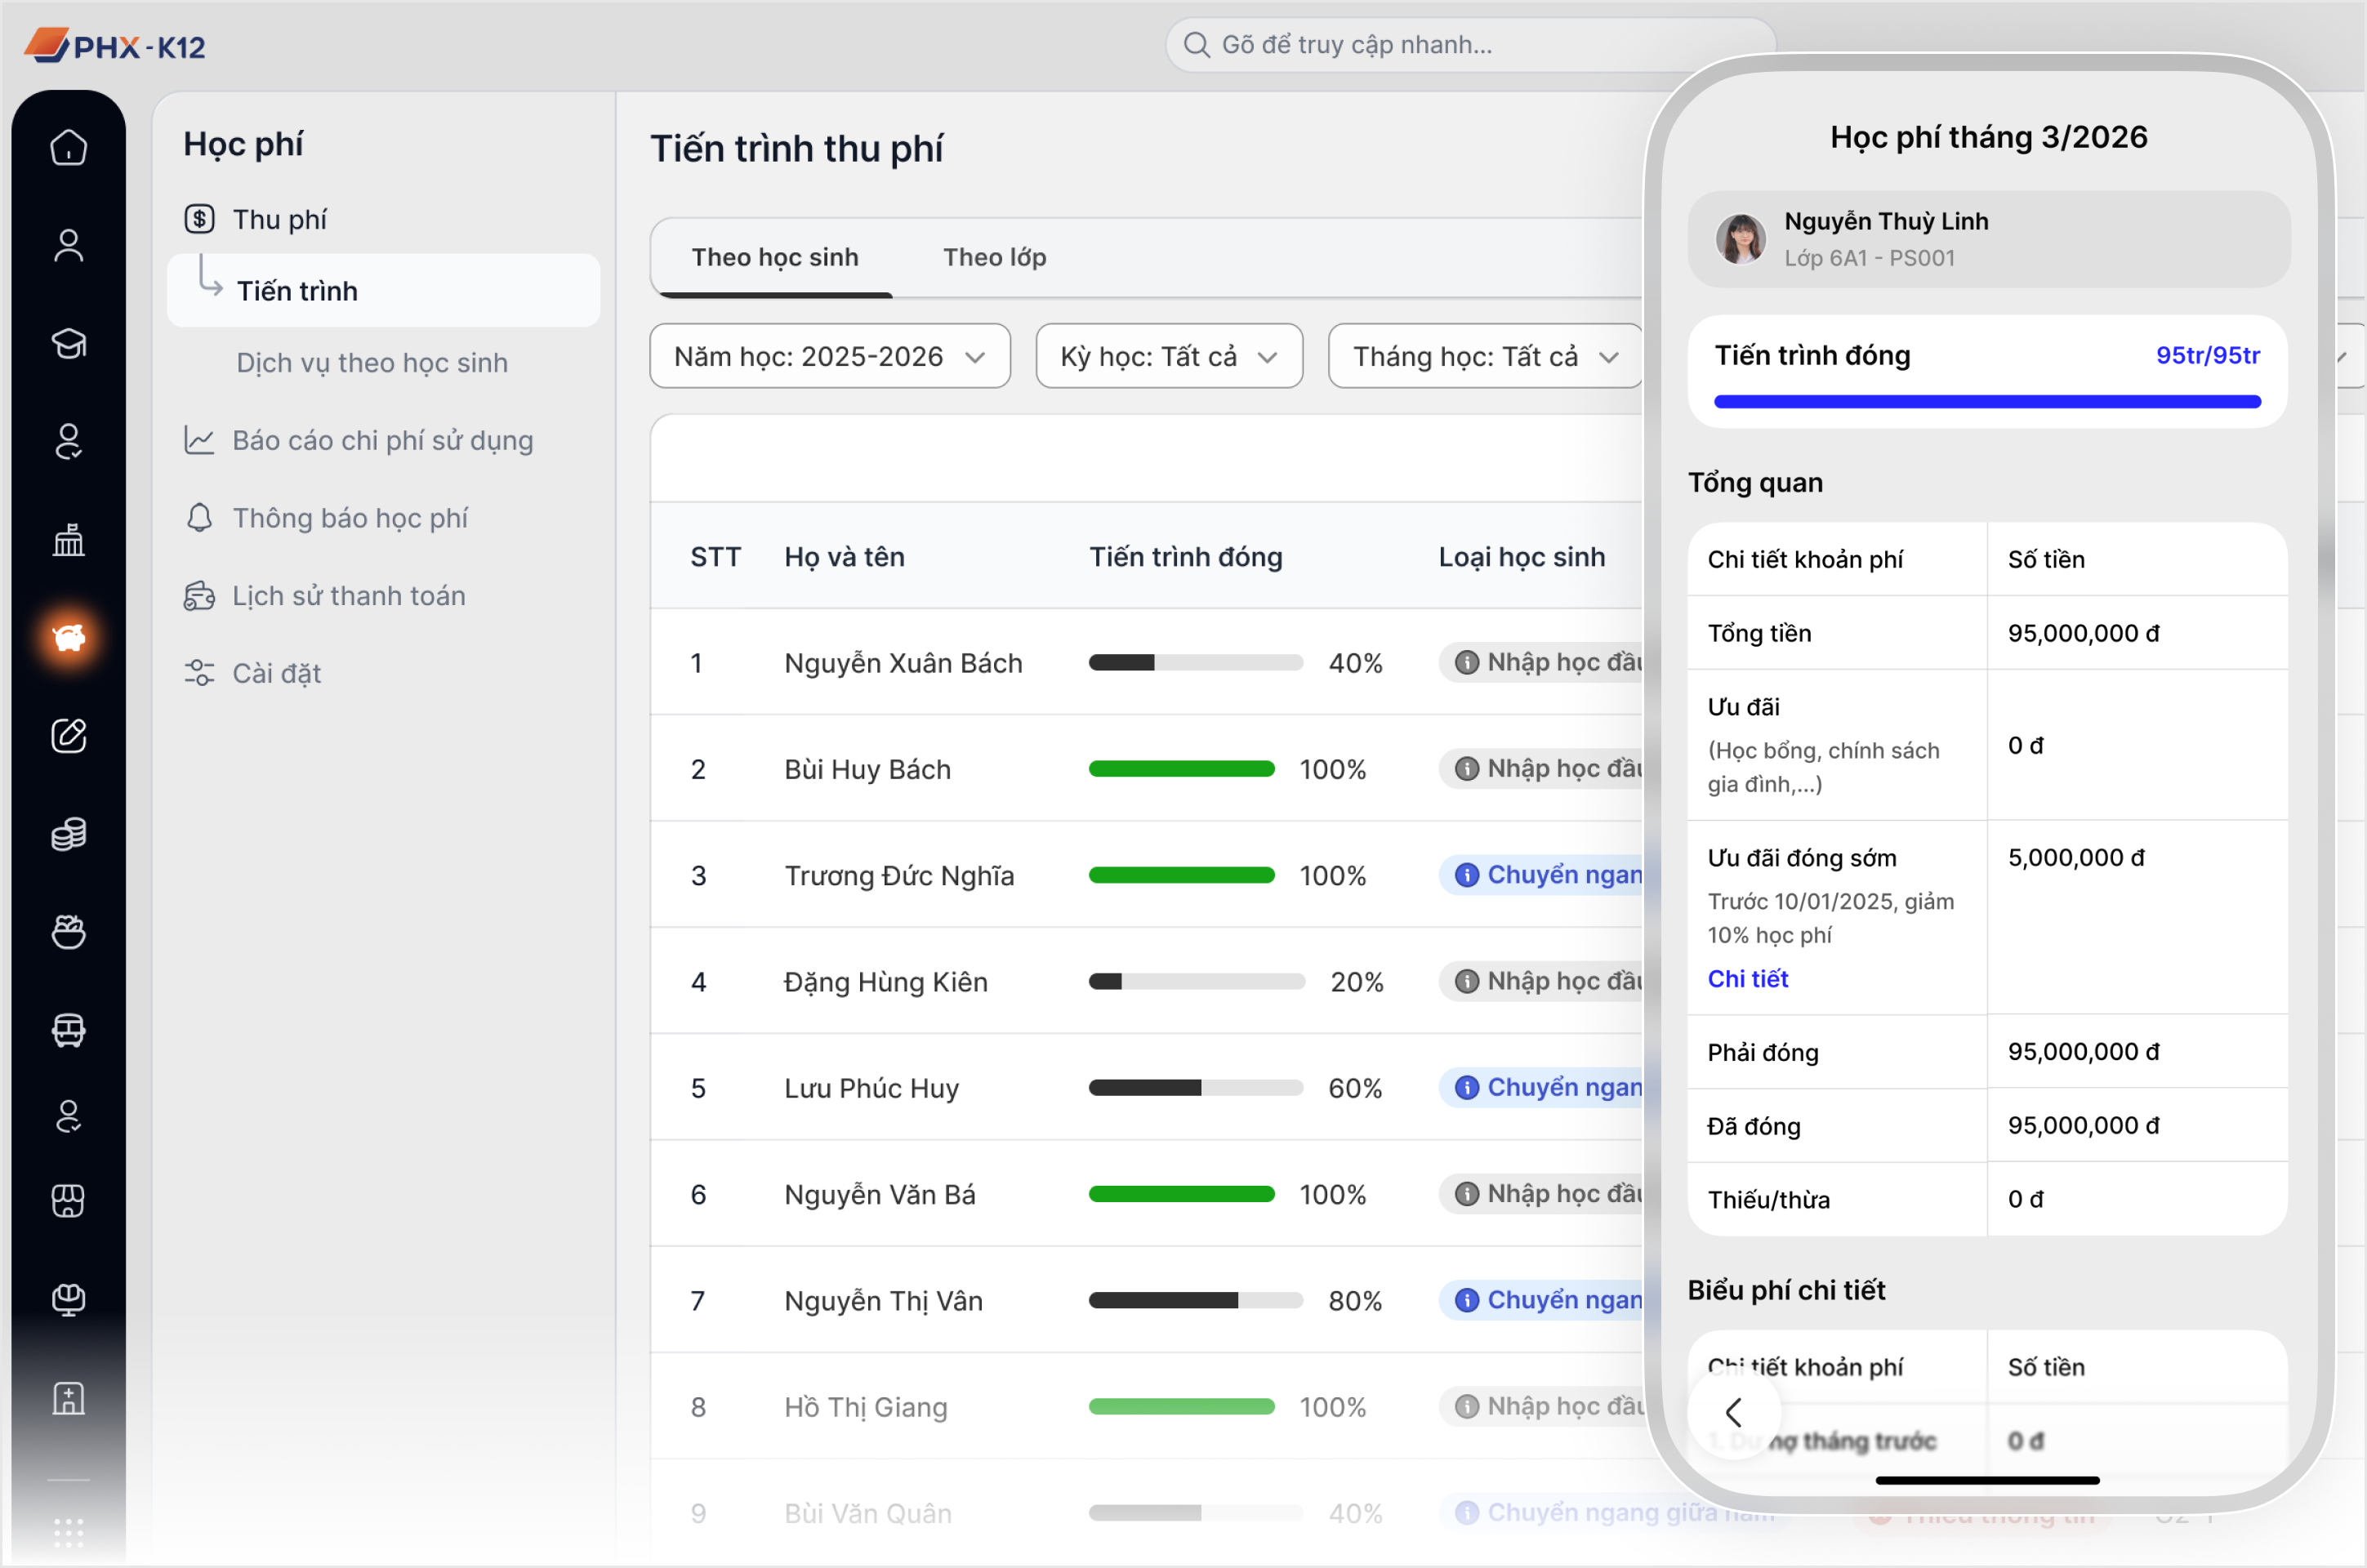
Task: Open the home icon in sidebar
Action: point(68,147)
